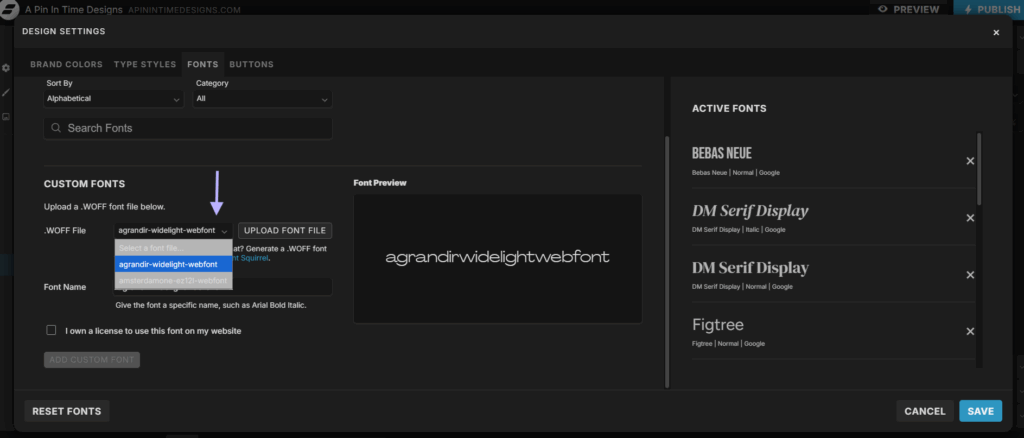Switch to the Brand Colors tab

tap(67, 65)
